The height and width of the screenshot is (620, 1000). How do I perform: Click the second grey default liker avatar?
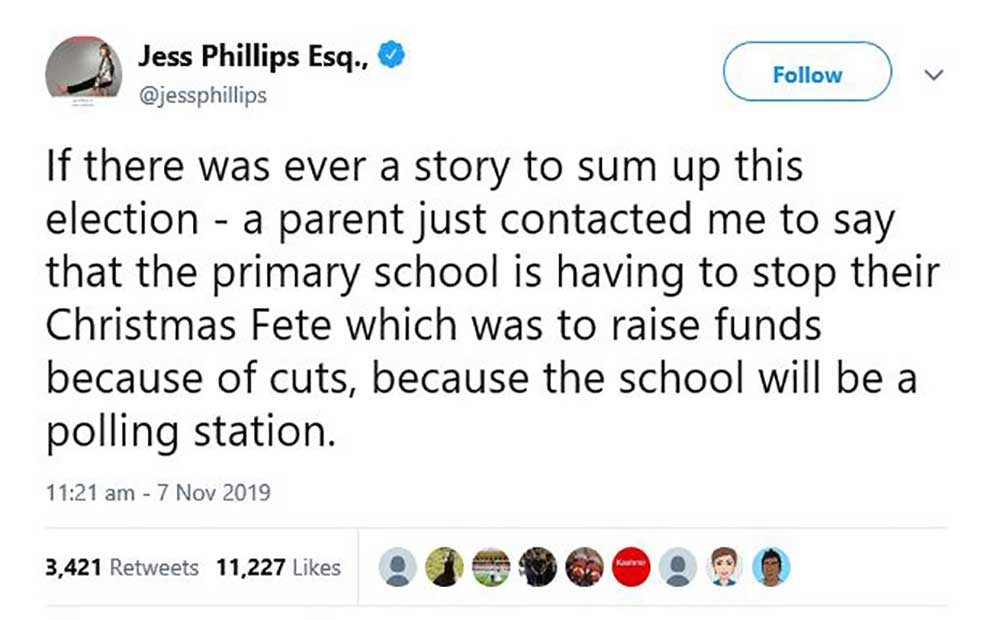[678, 567]
